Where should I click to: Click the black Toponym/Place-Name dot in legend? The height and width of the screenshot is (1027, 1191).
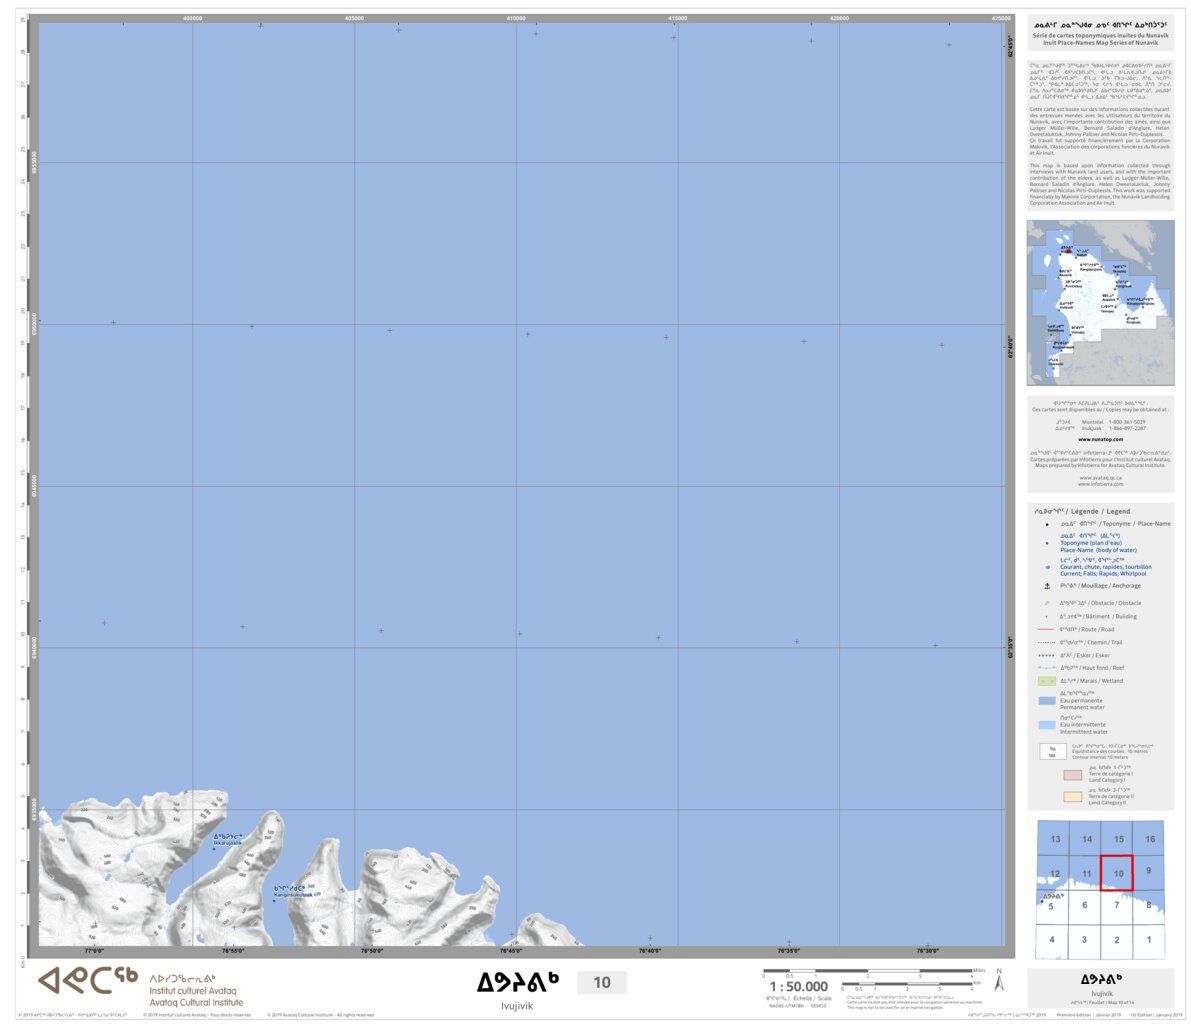coord(1046,523)
